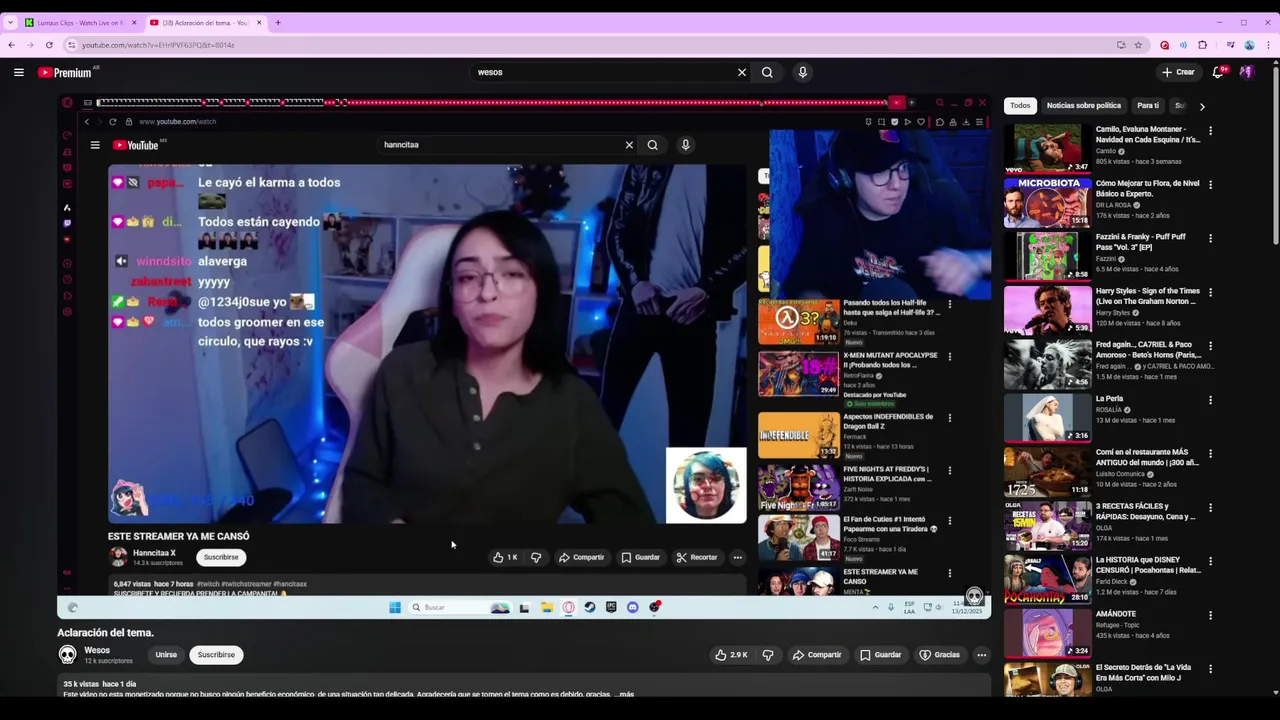
Task: Show more filter chips with right arrow
Action: [x=1202, y=105]
